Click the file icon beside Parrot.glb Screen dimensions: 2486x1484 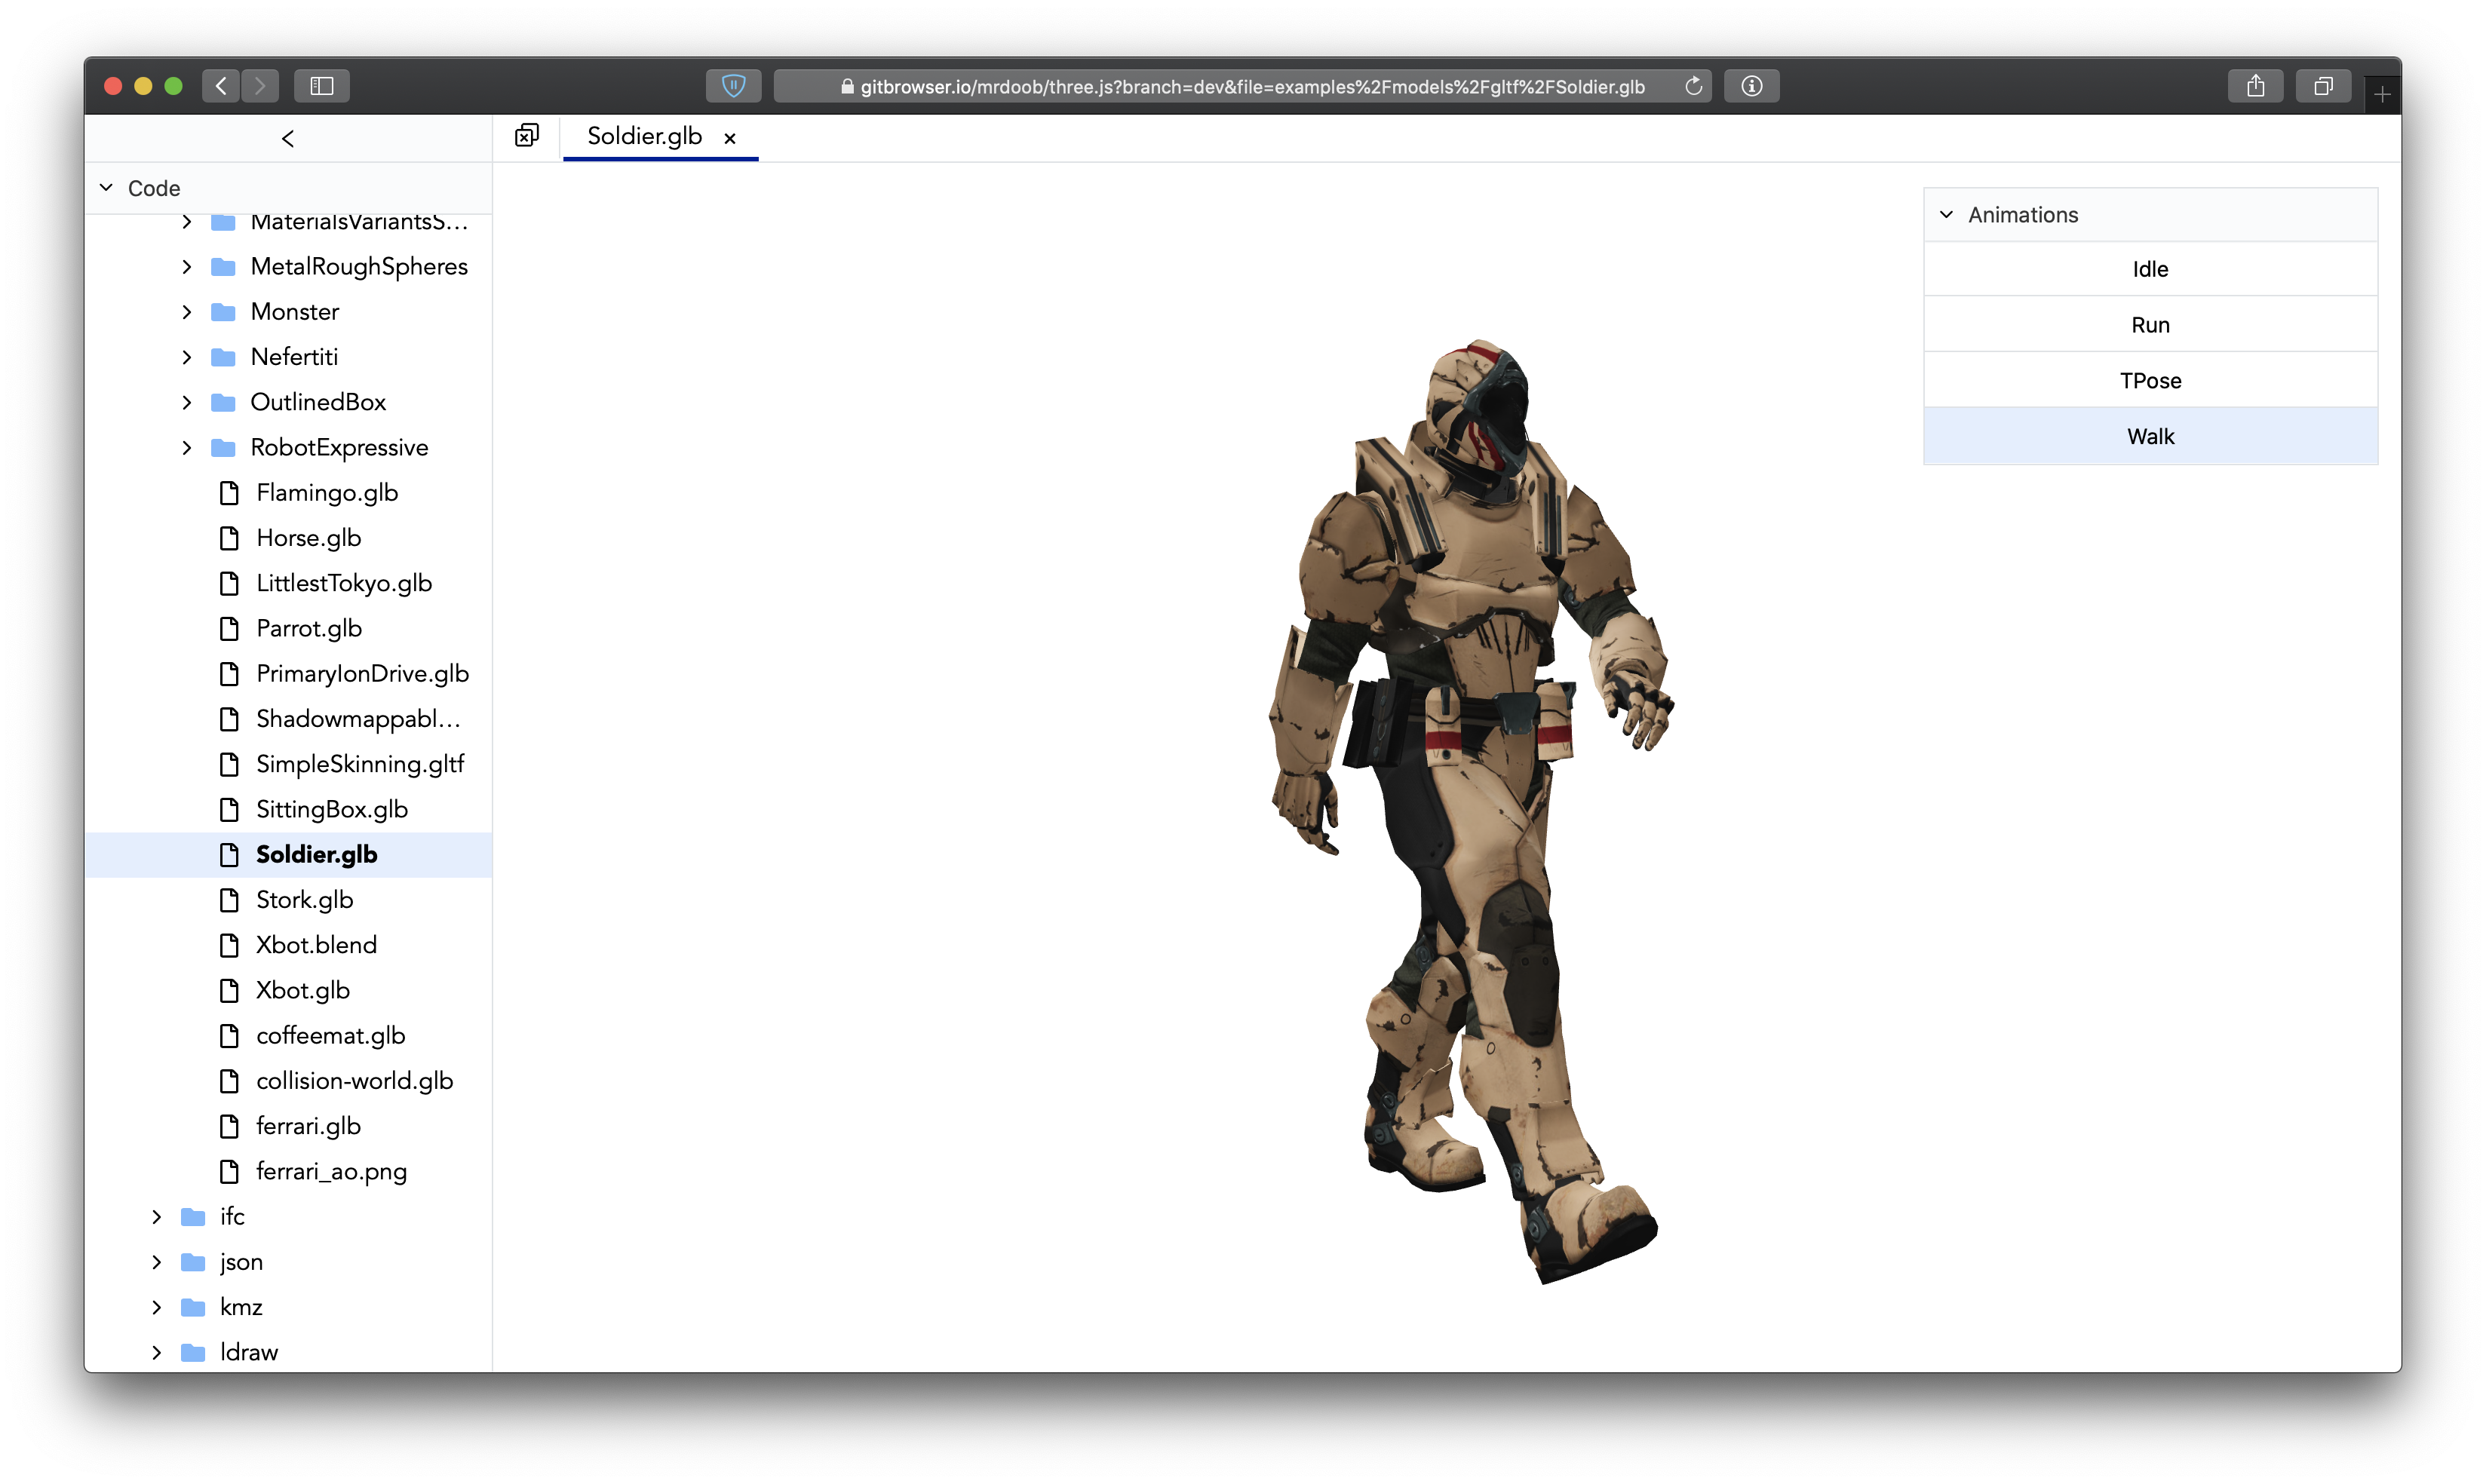[229, 628]
